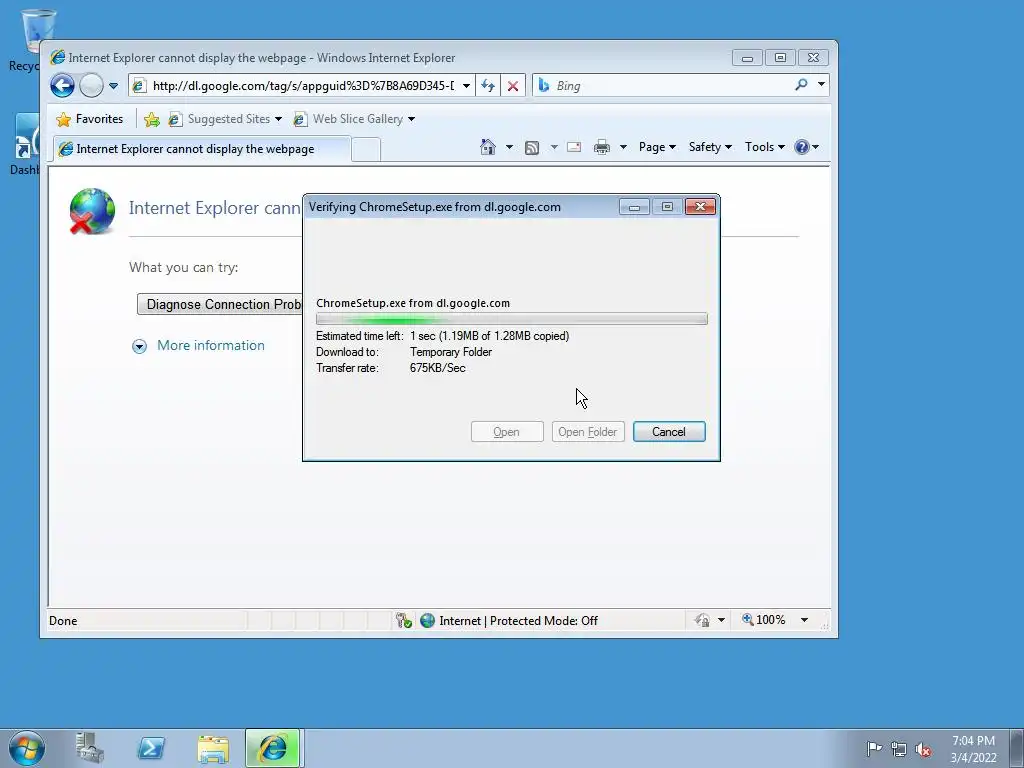Open the Favorites center
This screenshot has height=768, width=1024.
pyautogui.click(x=90, y=119)
